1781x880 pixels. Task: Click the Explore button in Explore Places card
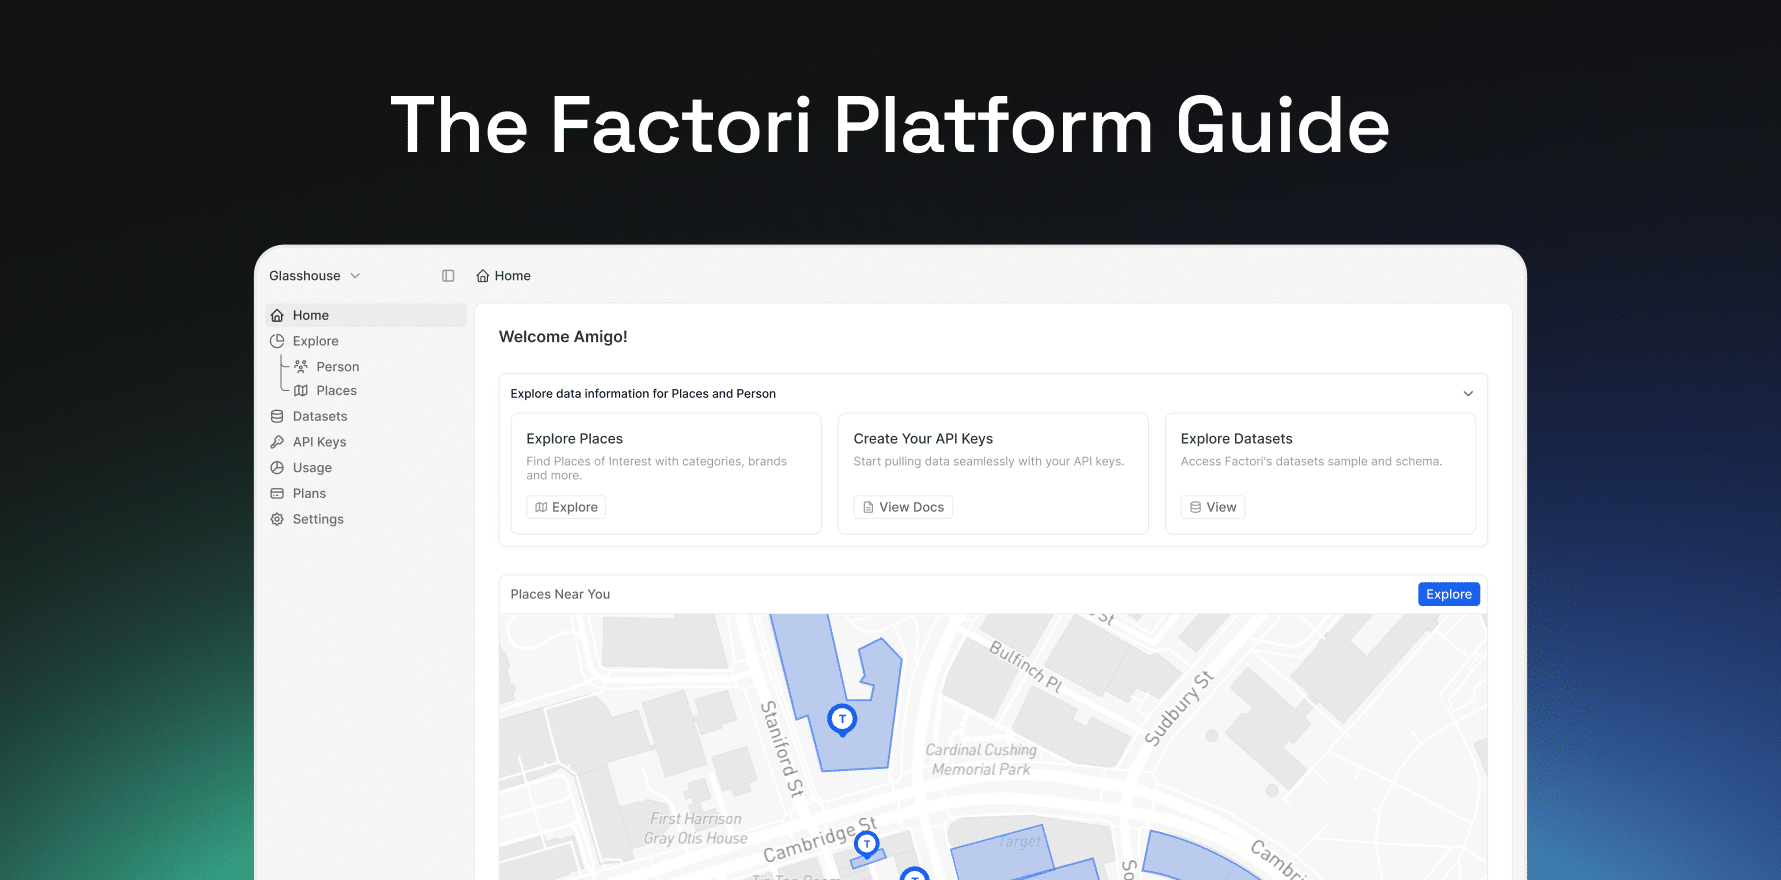[566, 507]
